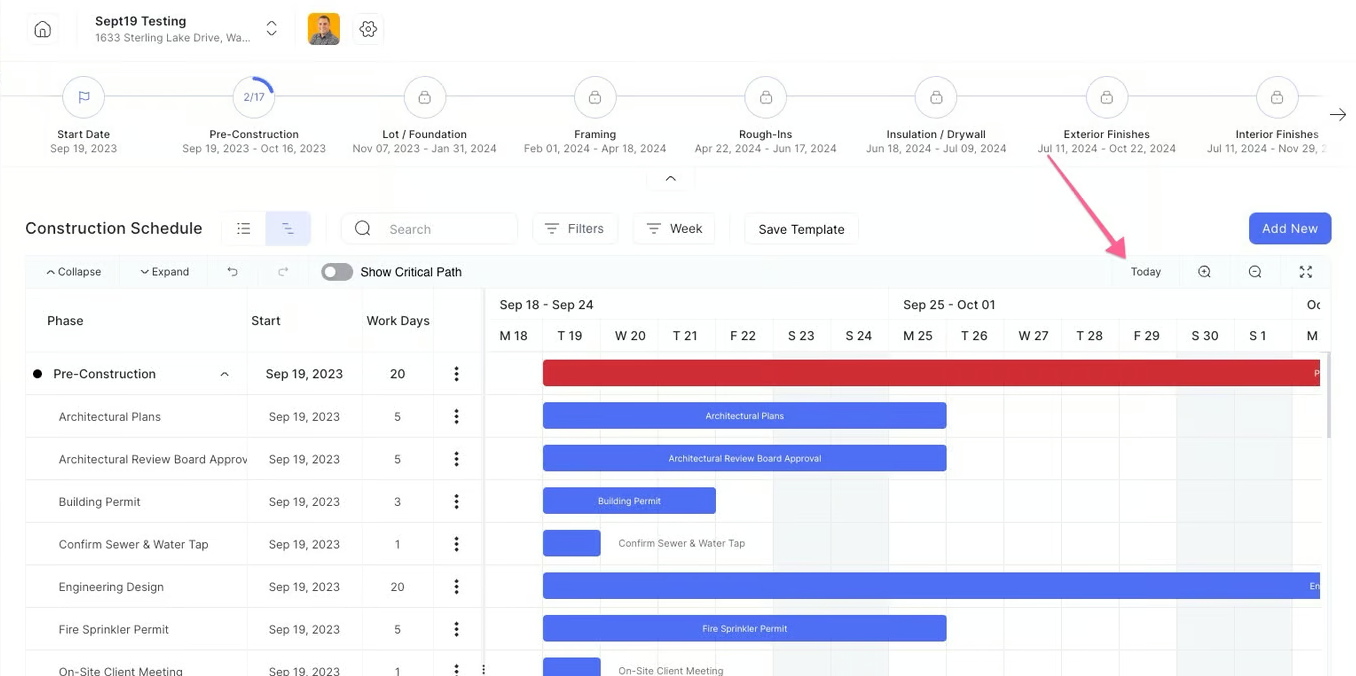
Task: Open project switcher for Sept19 Testing
Action: coord(271,29)
